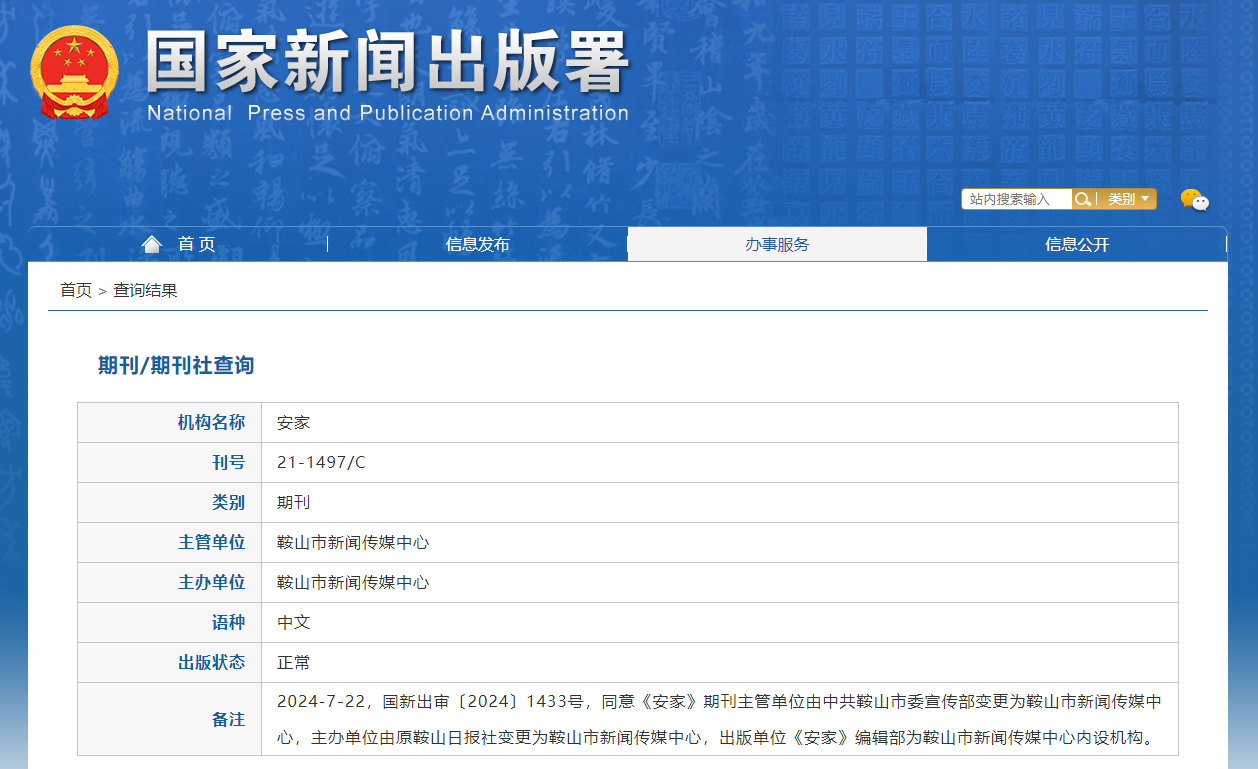Click the 机构名称 label cell
Viewport: 1258px width, 769px height.
(170, 422)
